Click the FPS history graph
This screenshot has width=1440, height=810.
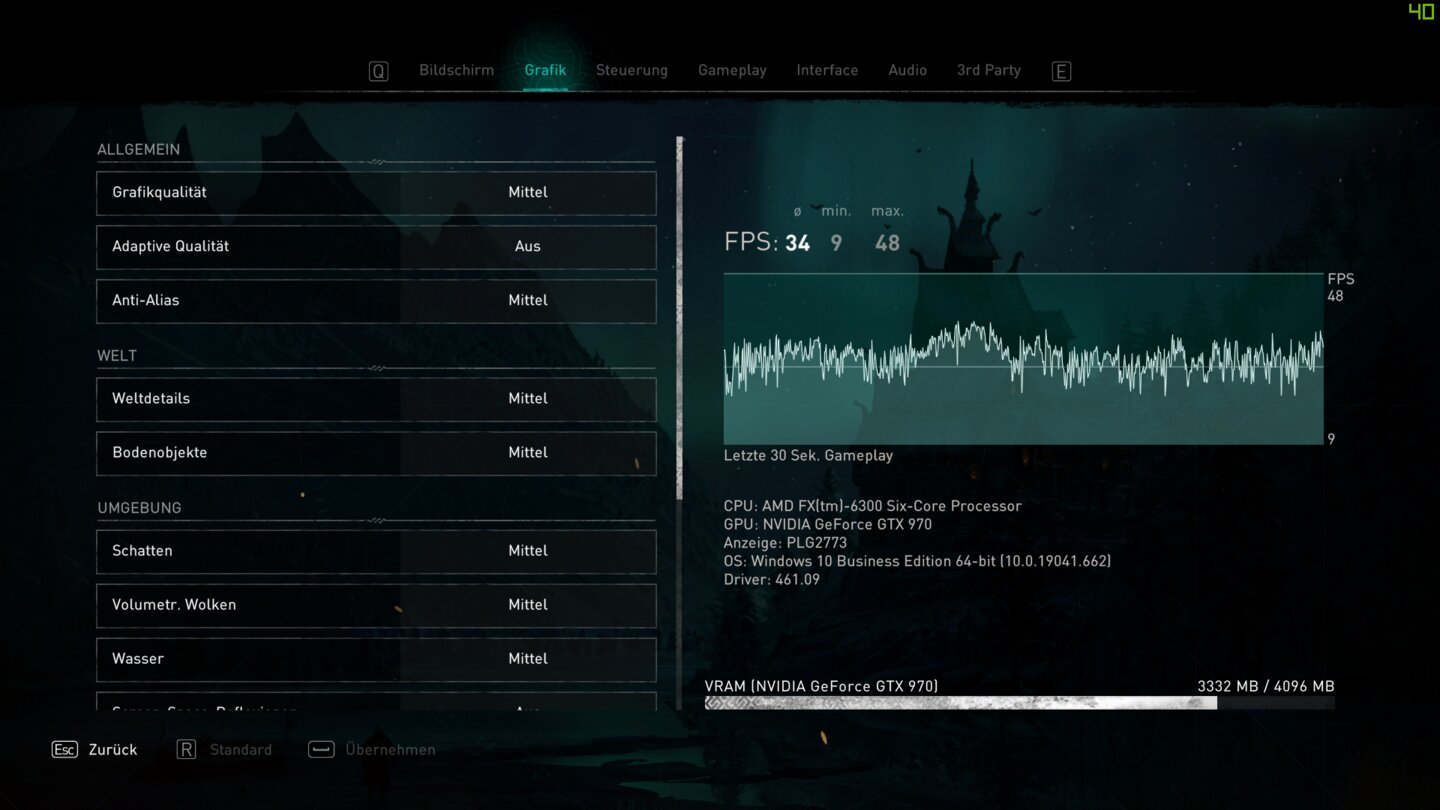(x=1023, y=359)
